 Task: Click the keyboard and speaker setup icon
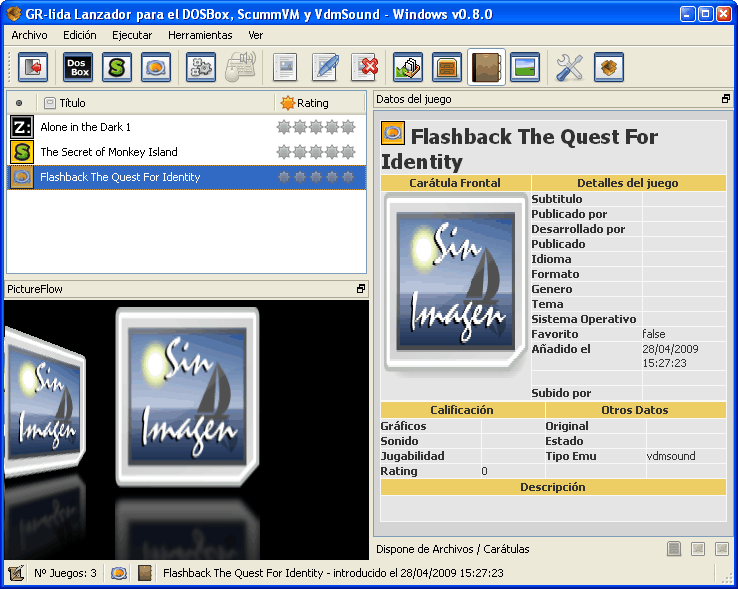240,67
